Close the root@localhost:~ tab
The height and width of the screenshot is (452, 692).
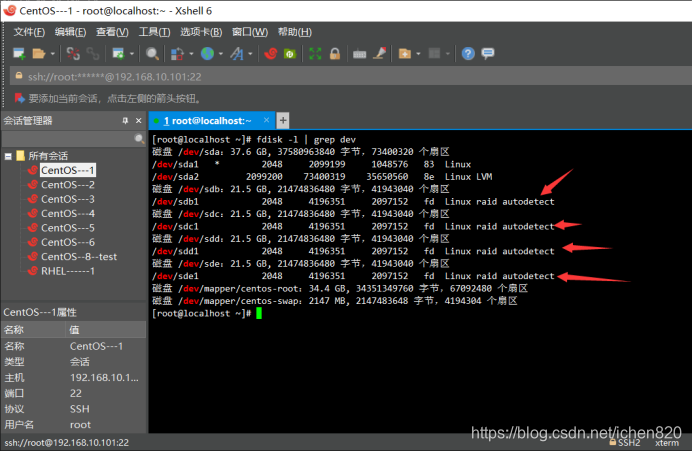pyautogui.click(x=266, y=120)
